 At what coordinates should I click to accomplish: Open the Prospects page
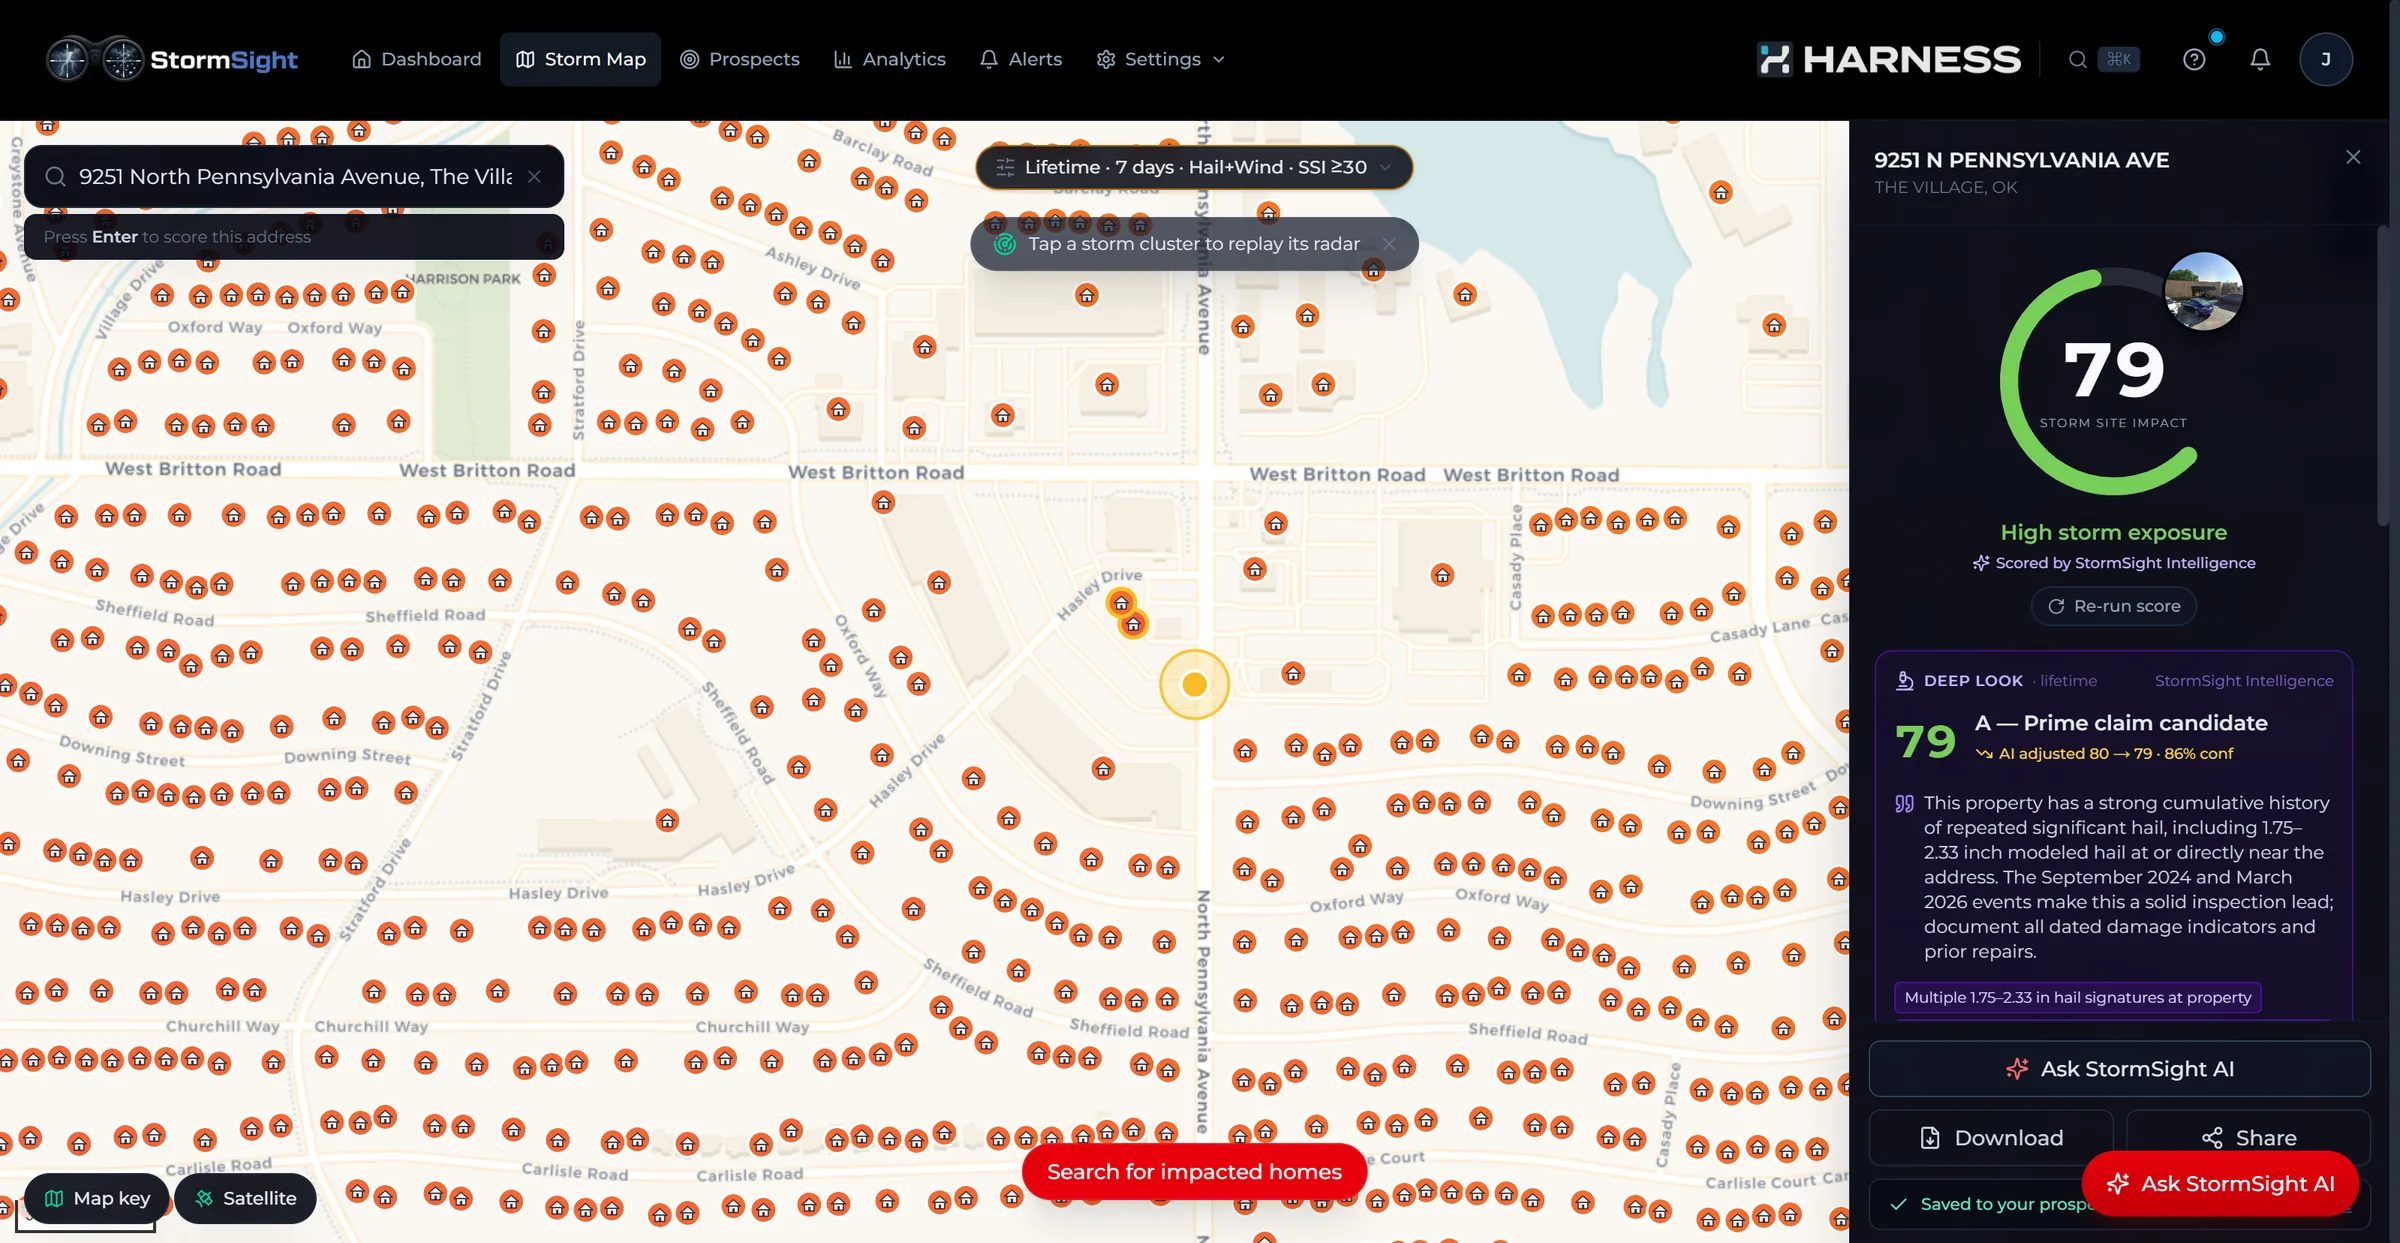[x=740, y=59]
